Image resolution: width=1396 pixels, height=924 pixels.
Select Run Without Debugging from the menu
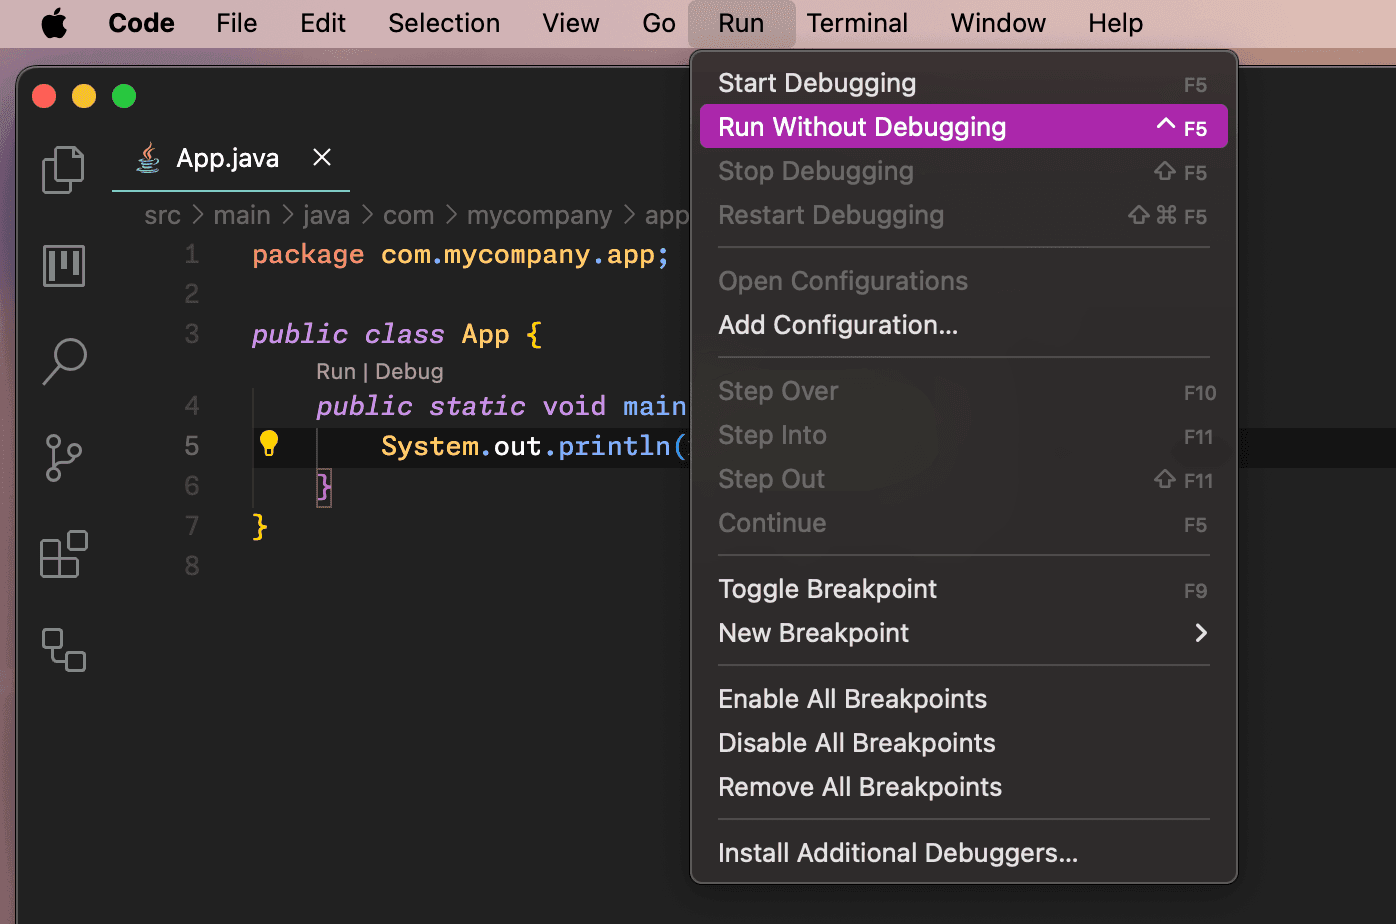click(x=861, y=126)
